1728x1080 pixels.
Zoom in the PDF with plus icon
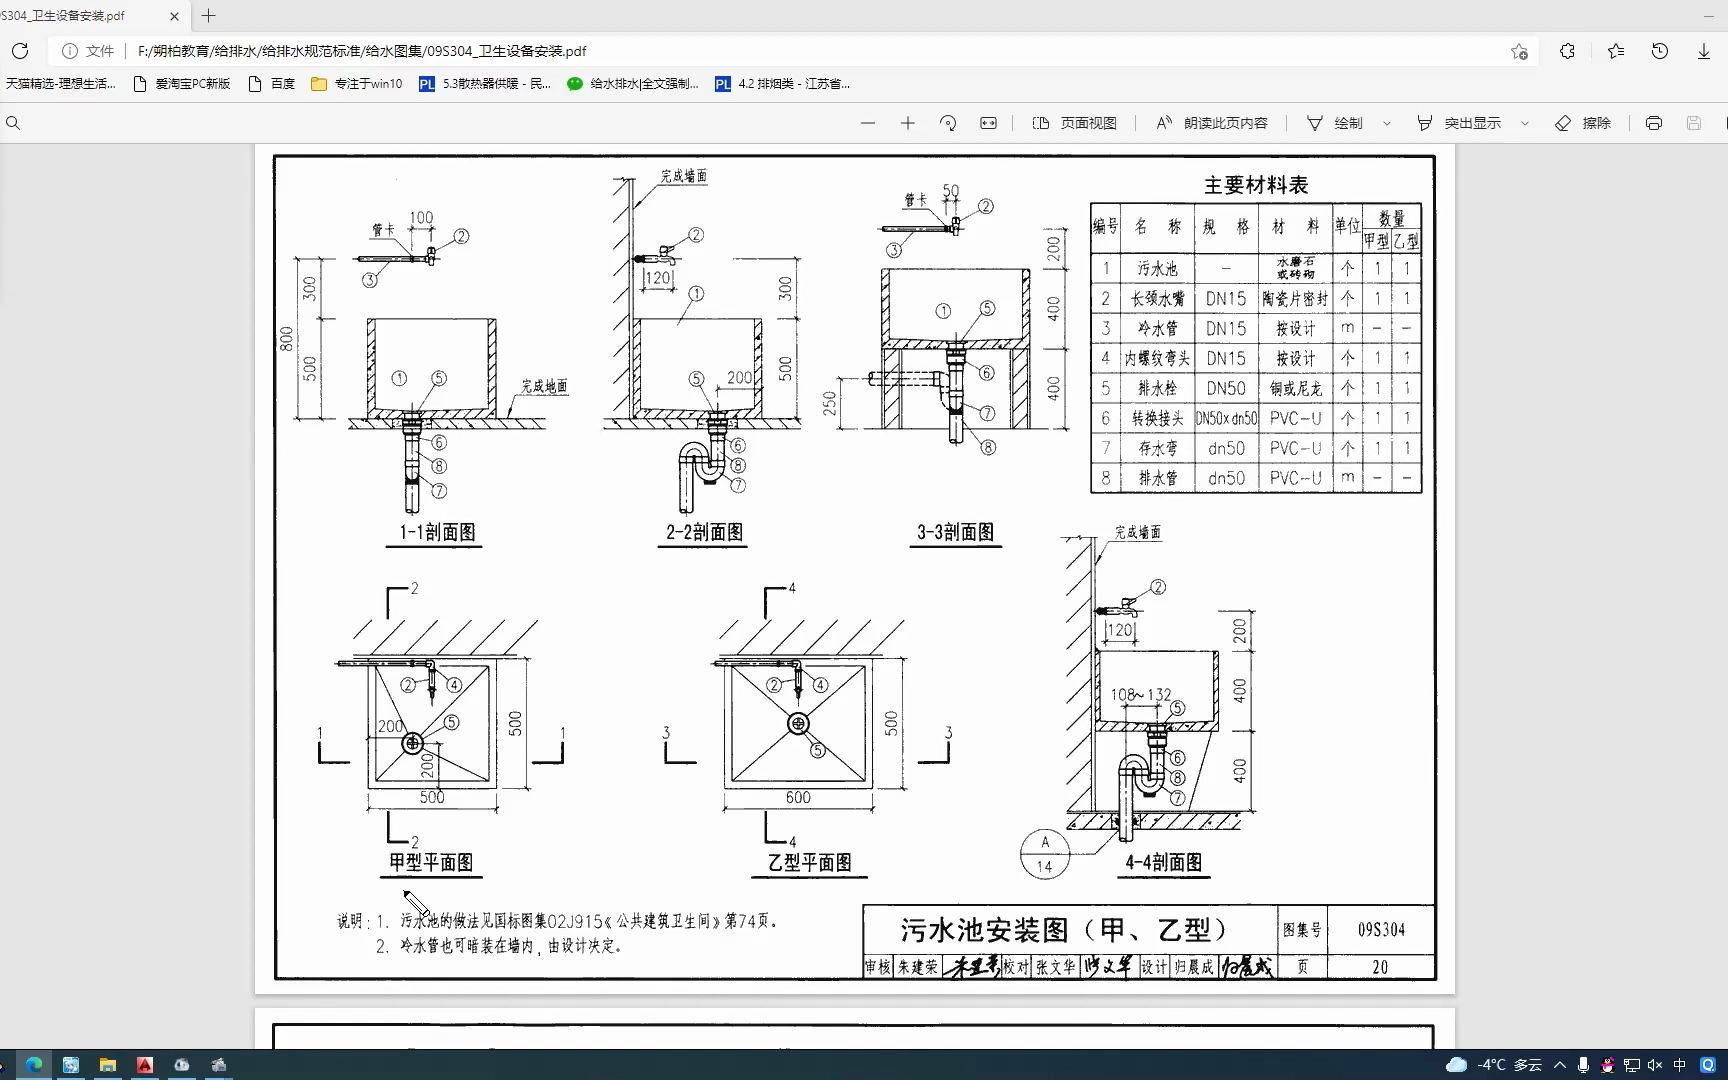[908, 123]
